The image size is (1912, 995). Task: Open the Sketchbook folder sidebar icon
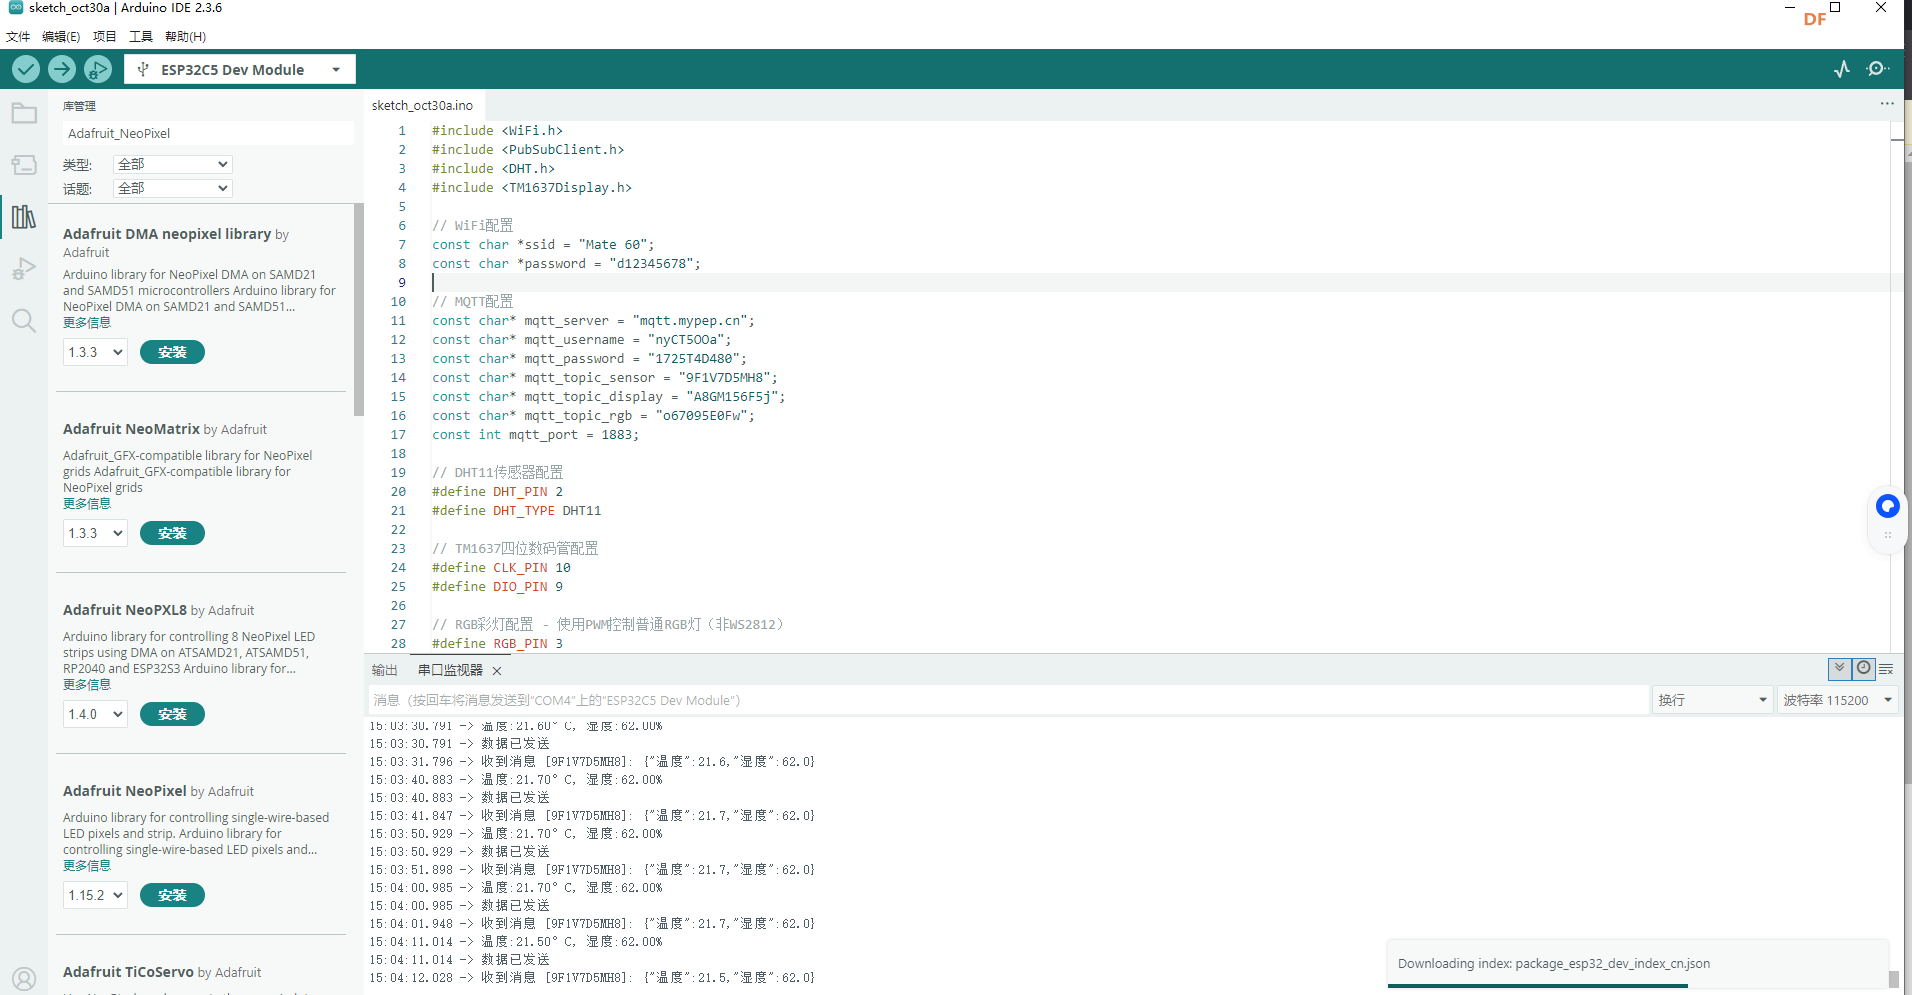click(x=24, y=114)
